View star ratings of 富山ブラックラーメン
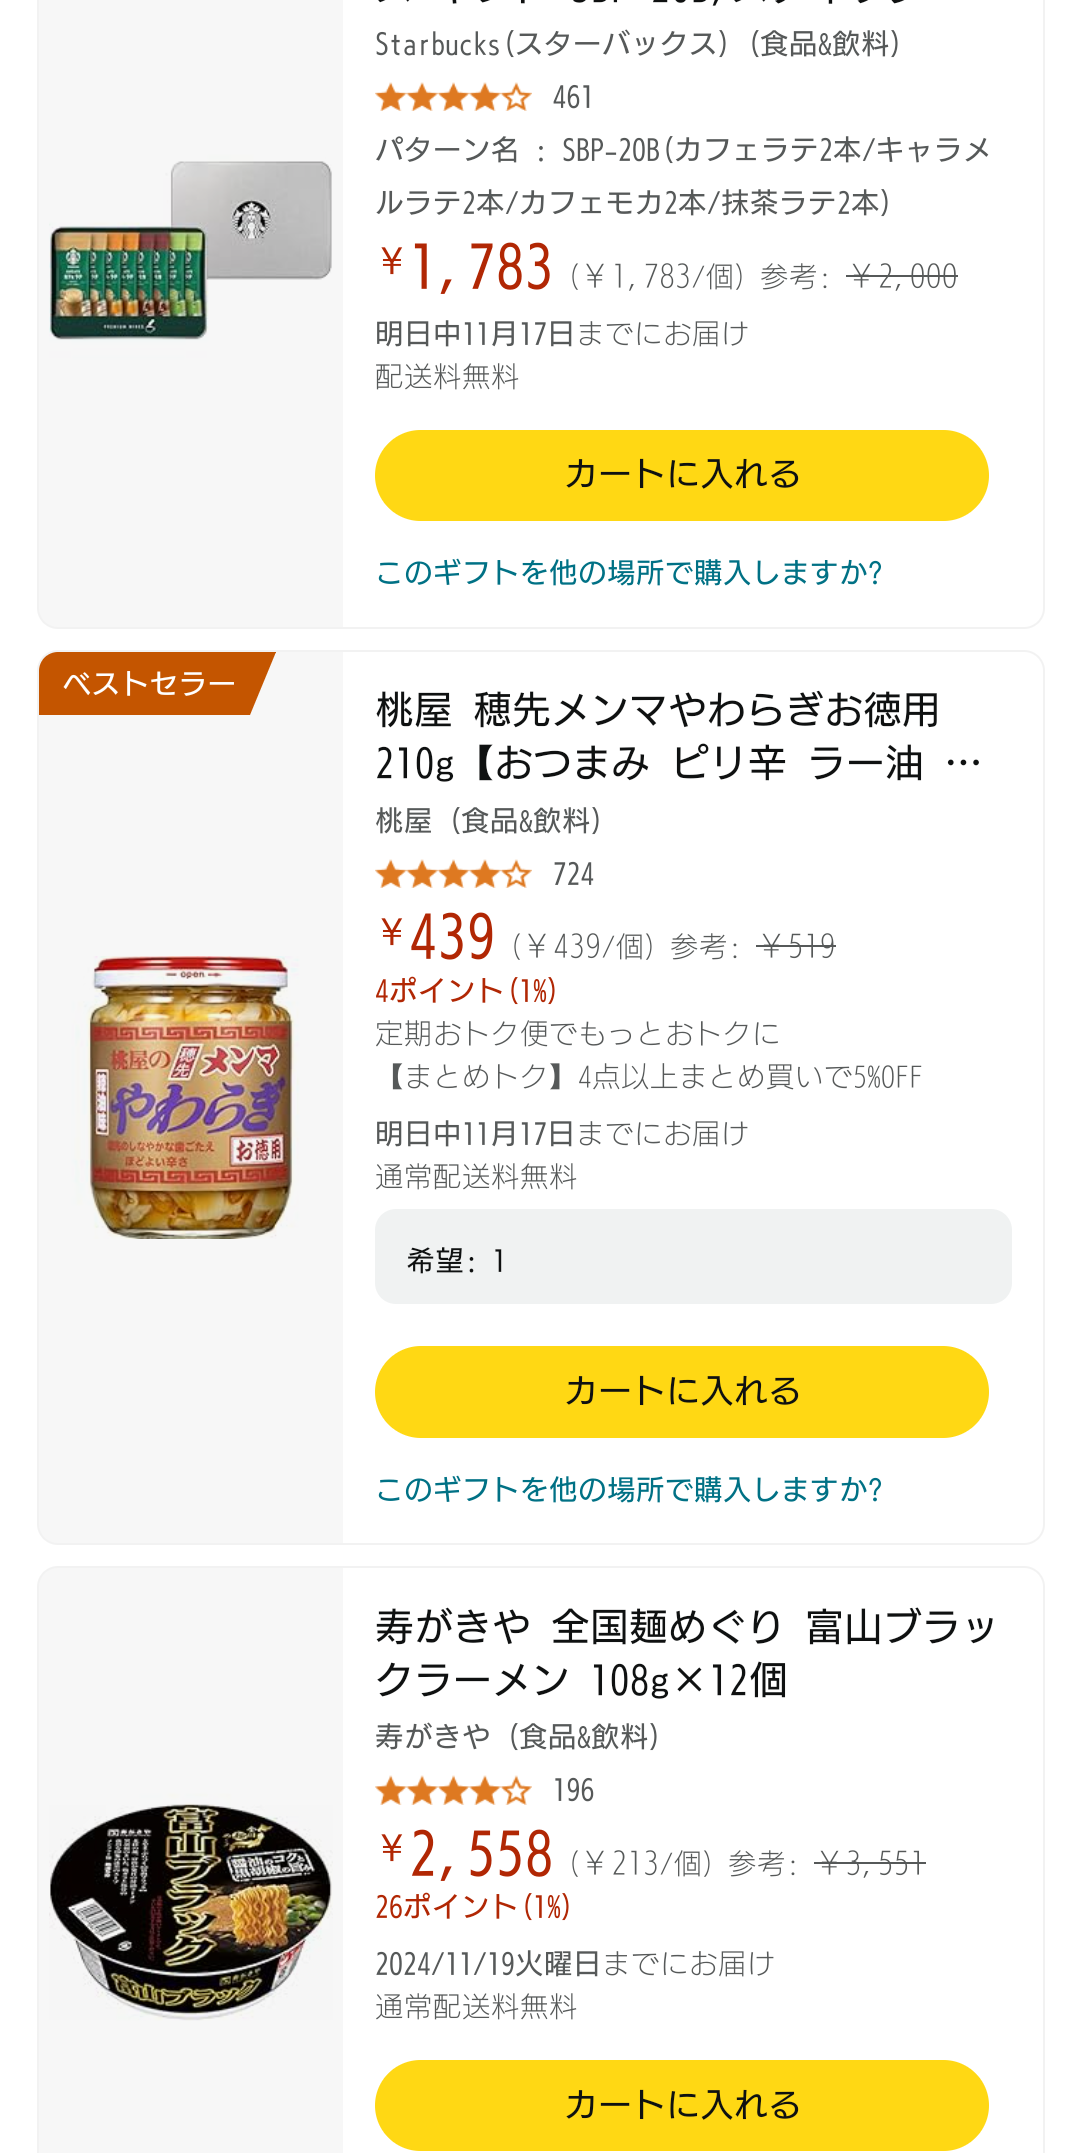This screenshot has height=2153, width=1080. click(453, 1791)
